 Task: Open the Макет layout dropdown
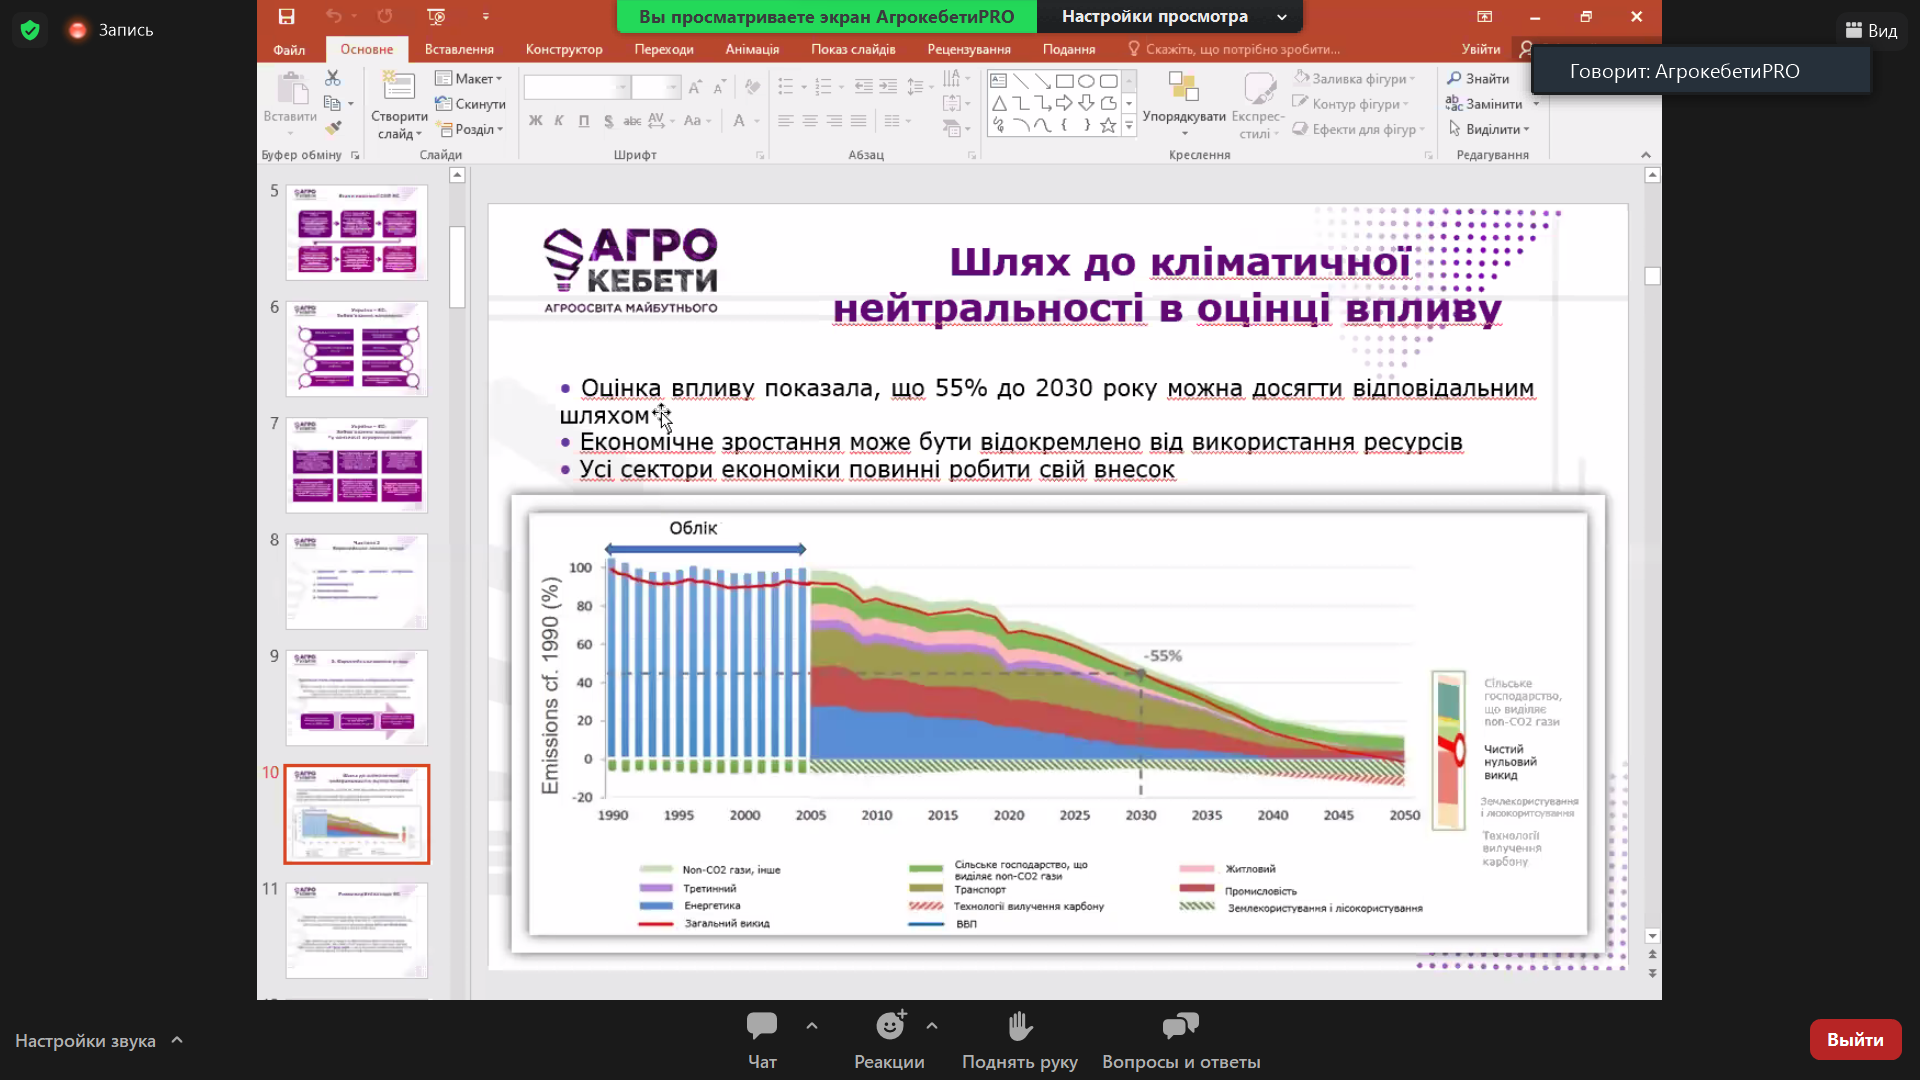tap(469, 78)
